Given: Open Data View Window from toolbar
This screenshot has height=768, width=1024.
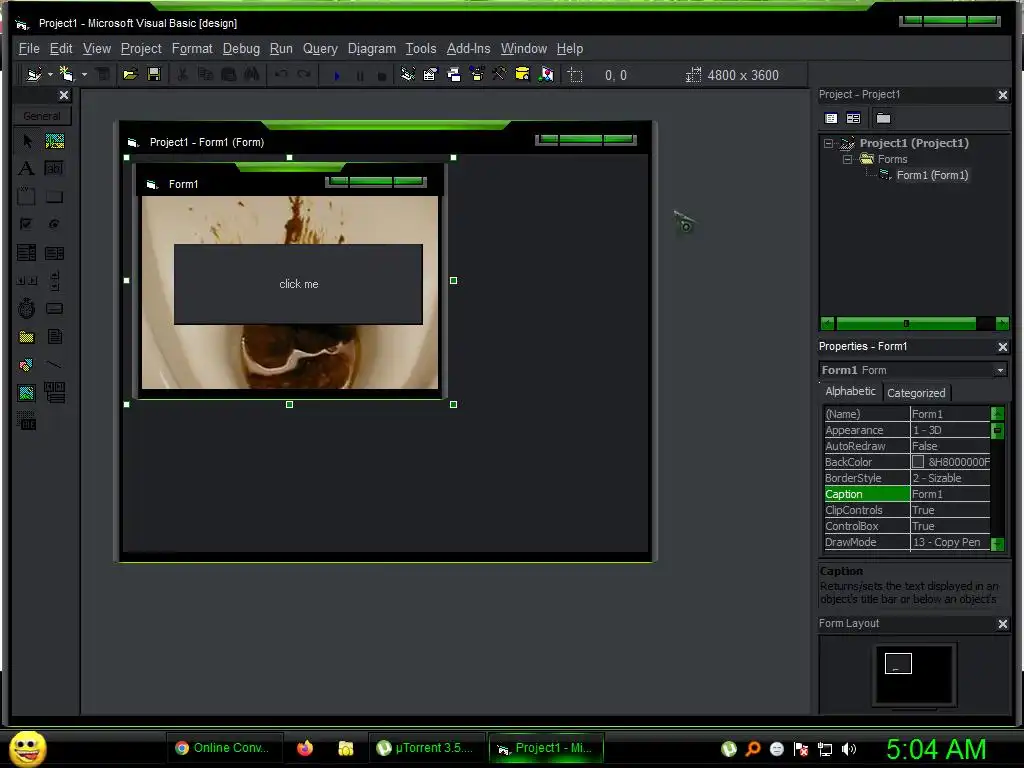Looking at the screenshot, I should click(x=522, y=74).
